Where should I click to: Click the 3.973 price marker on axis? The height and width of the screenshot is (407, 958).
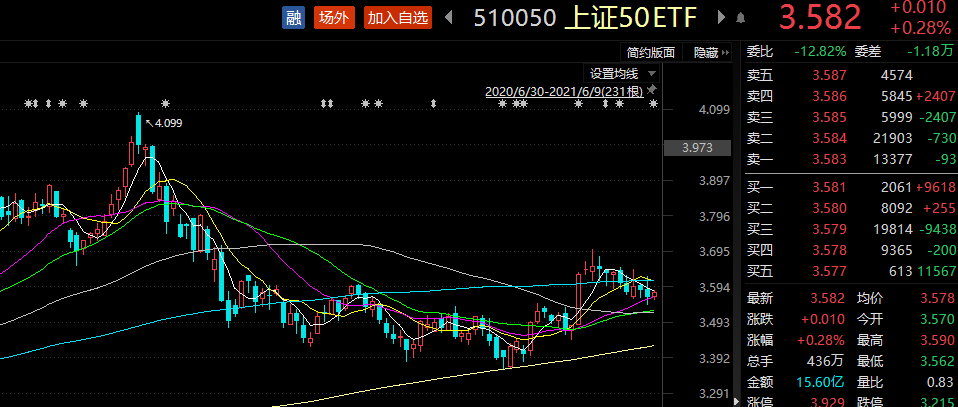695,148
